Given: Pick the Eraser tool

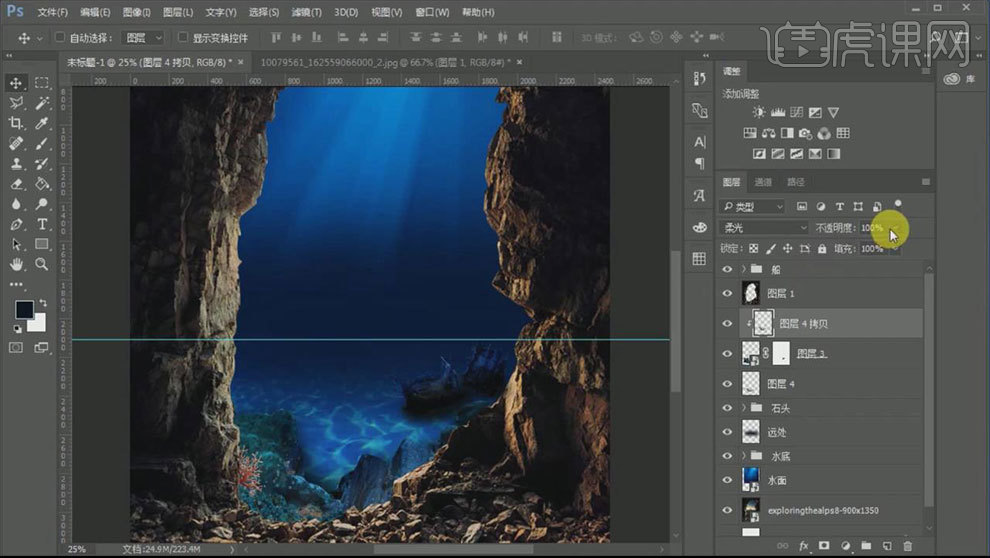Looking at the screenshot, I should 16,184.
